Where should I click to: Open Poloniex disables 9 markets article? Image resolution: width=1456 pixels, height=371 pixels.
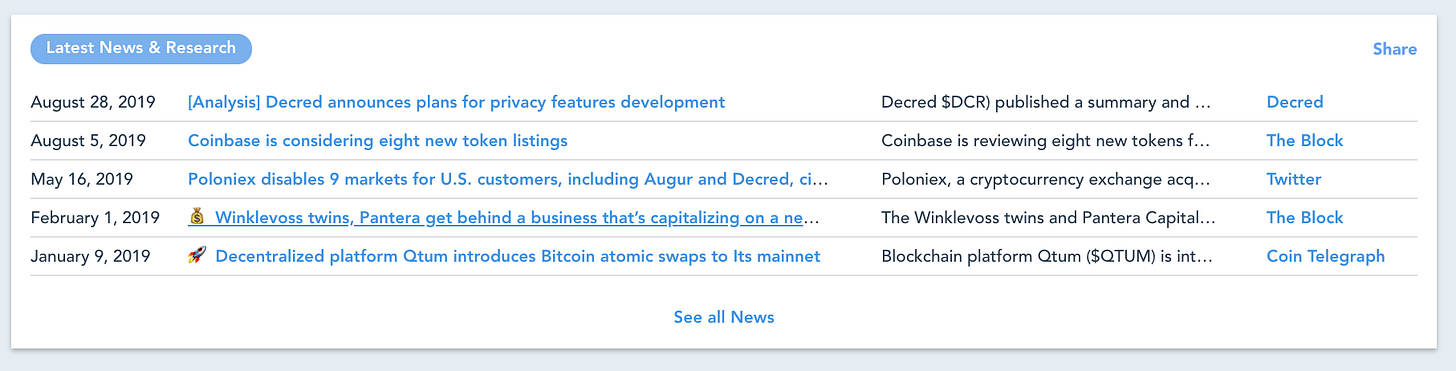pos(508,180)
